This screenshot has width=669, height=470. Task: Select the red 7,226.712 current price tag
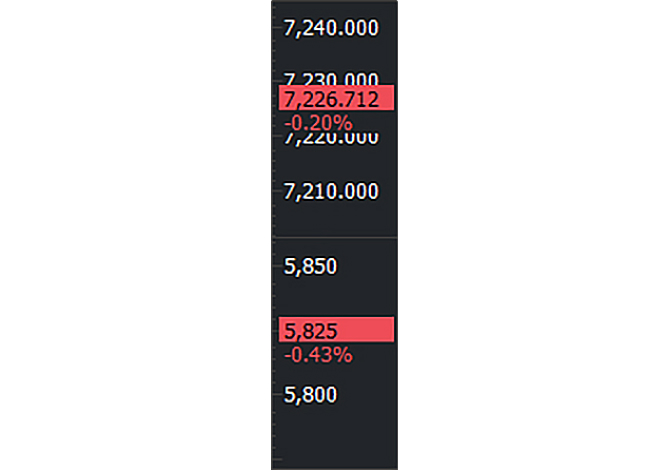[x=336, y=98]
